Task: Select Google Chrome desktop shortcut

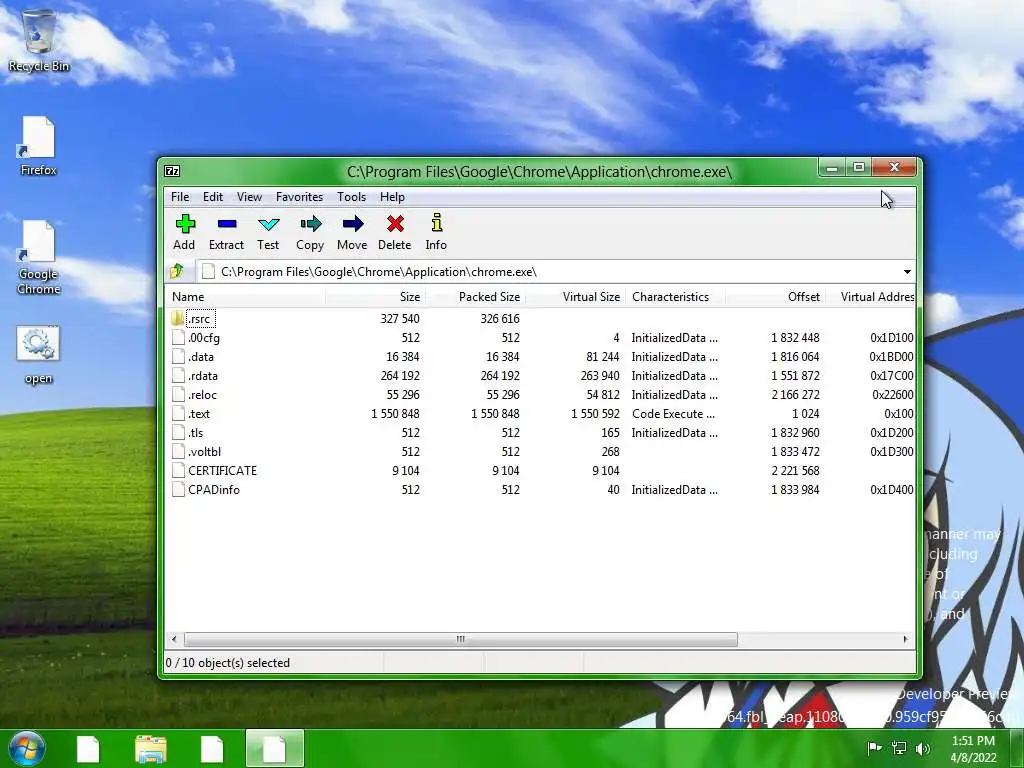Action: 39,258
